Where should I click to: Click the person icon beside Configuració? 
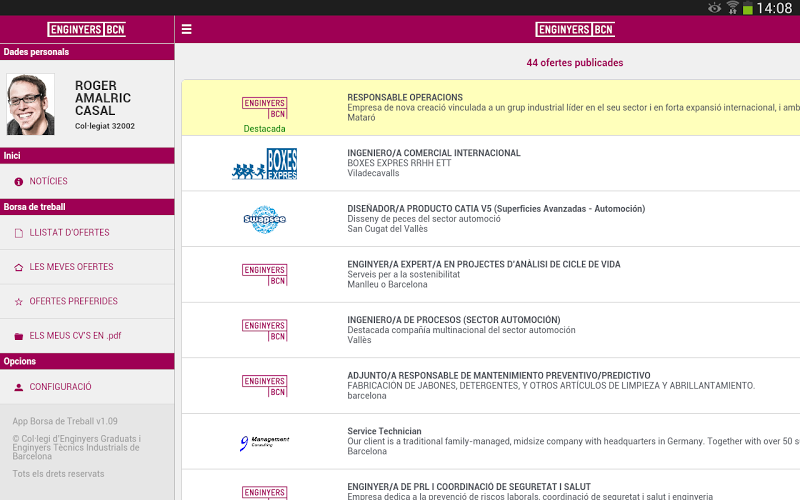click(x=19, y=387)
